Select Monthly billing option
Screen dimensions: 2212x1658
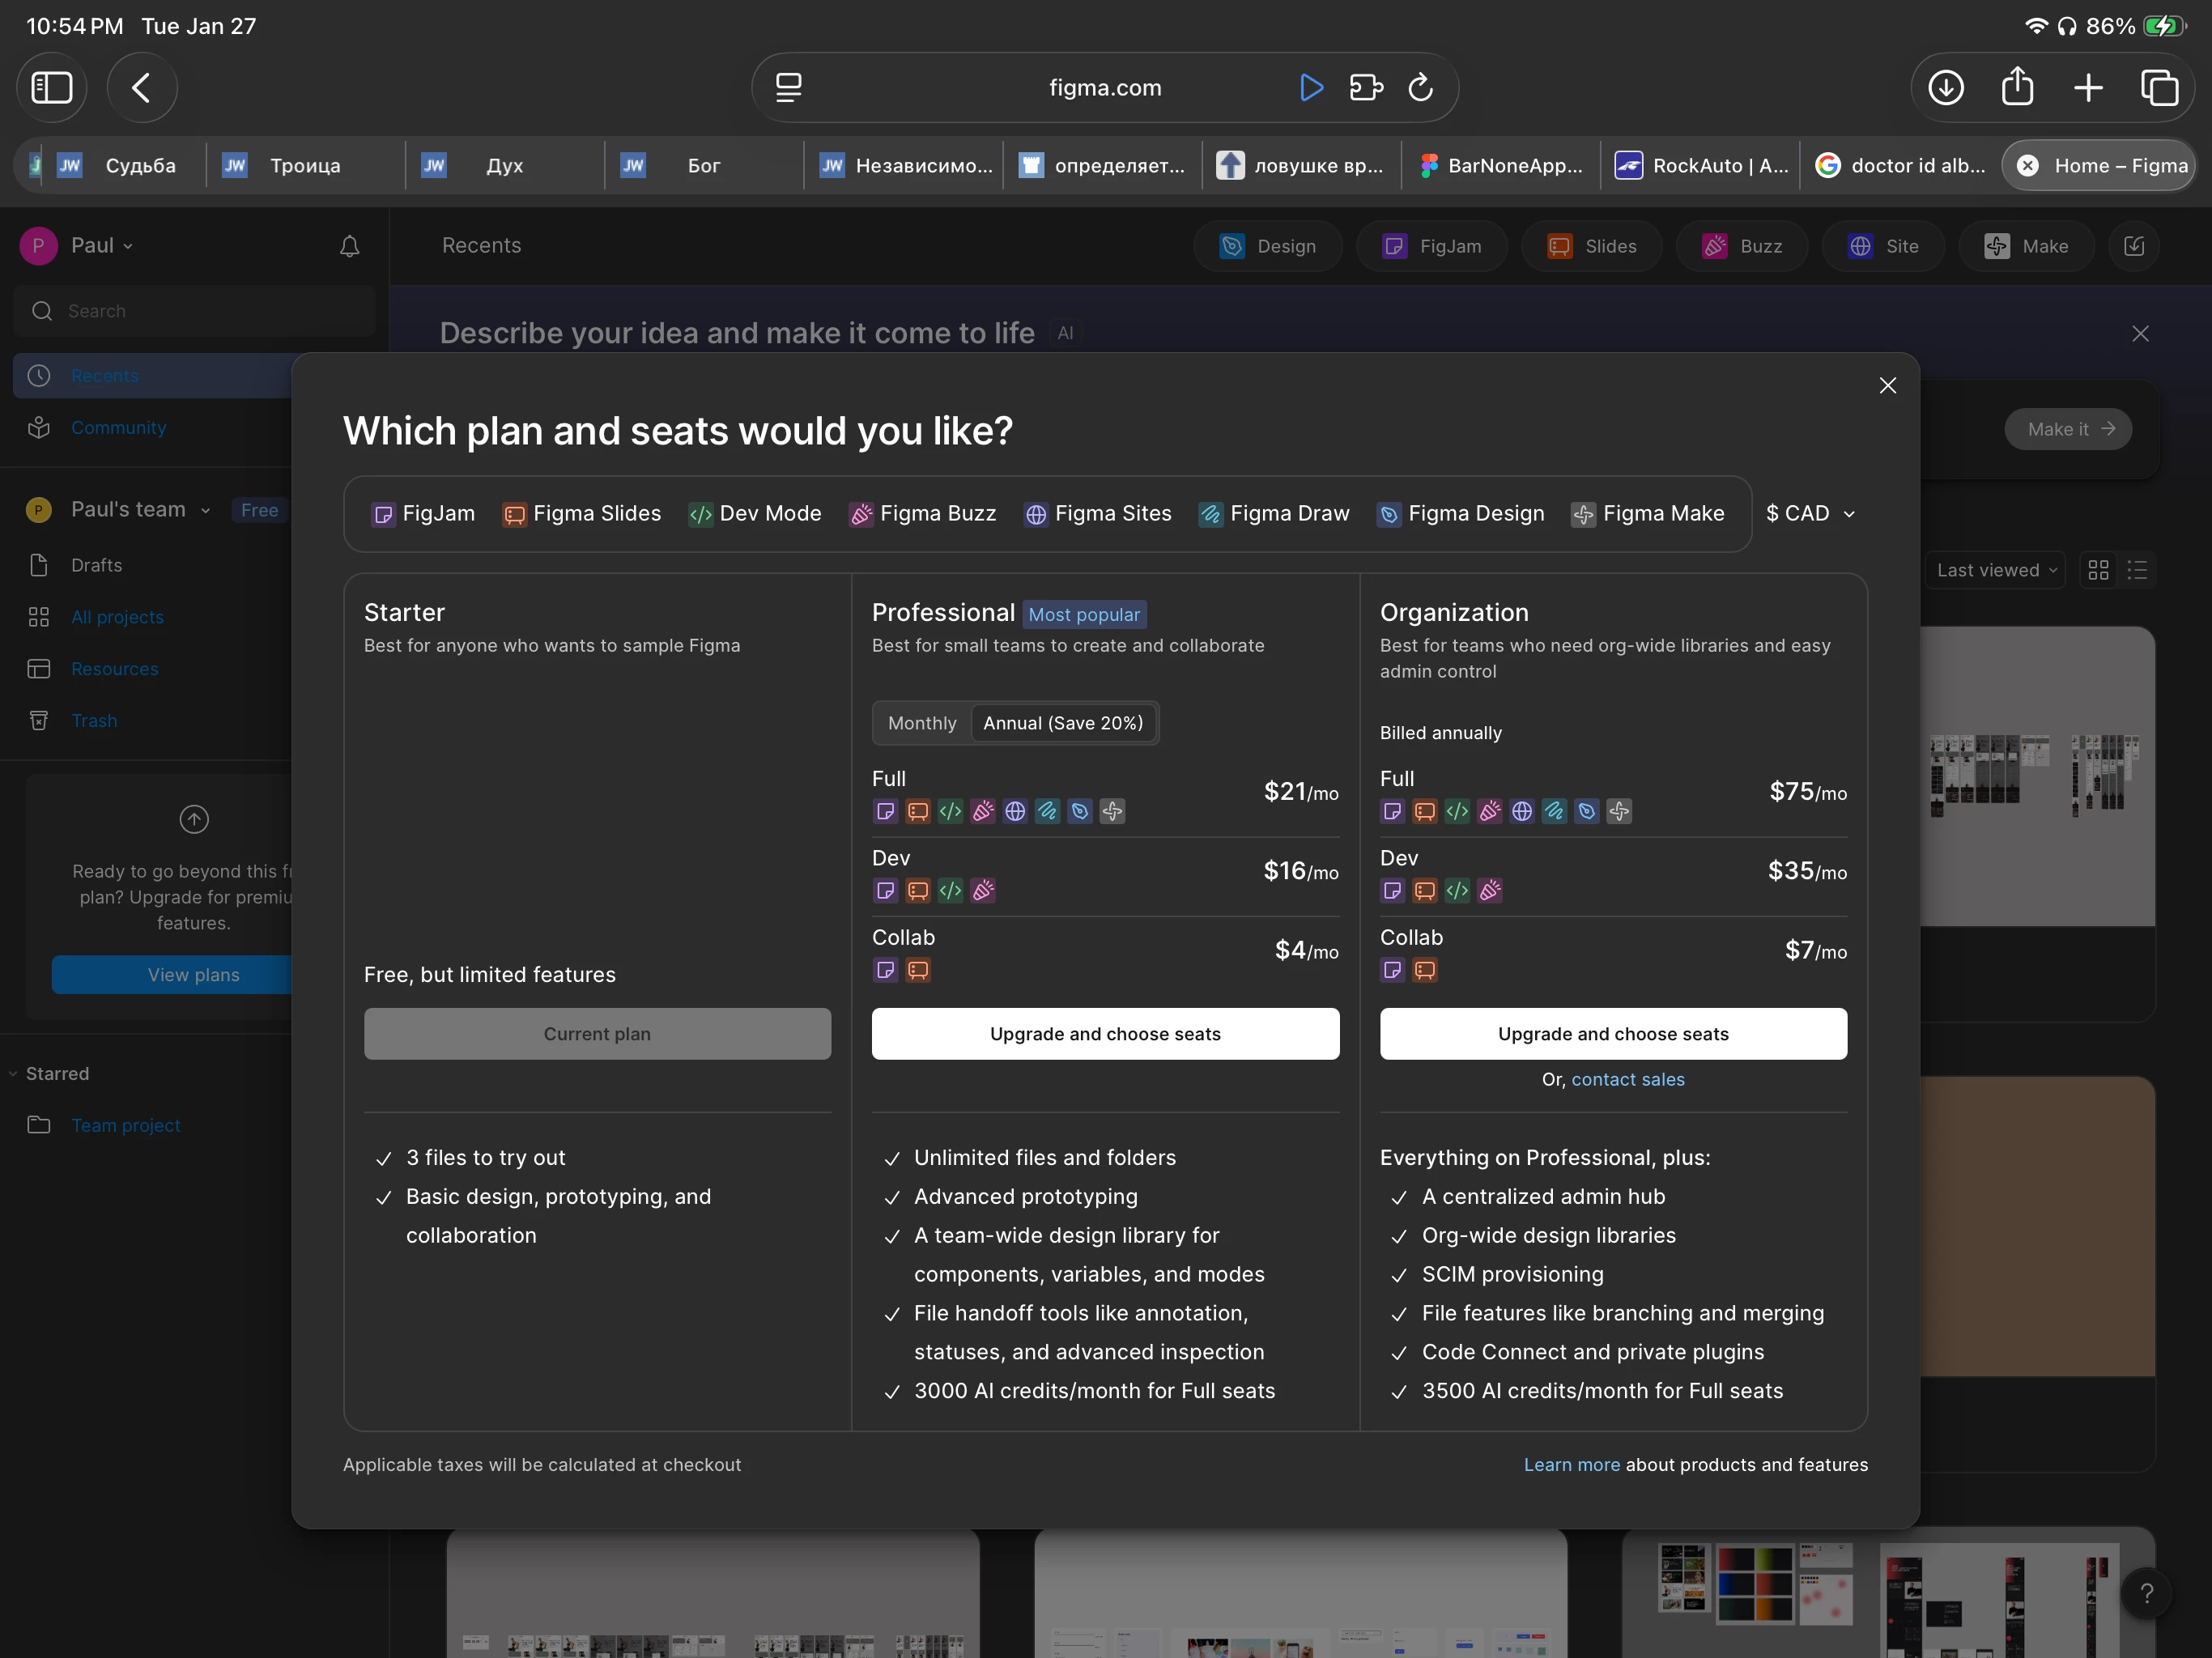click(922, 723)
